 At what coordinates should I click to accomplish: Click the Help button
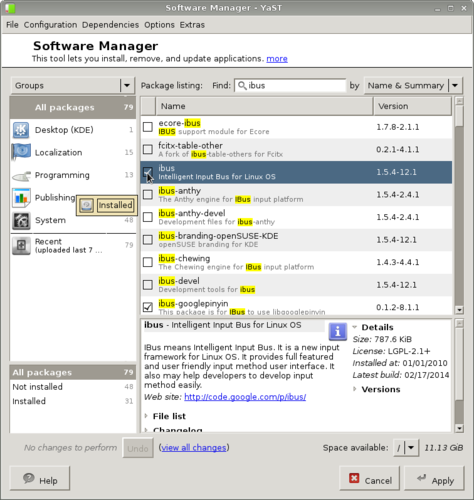tap(40, 479)
